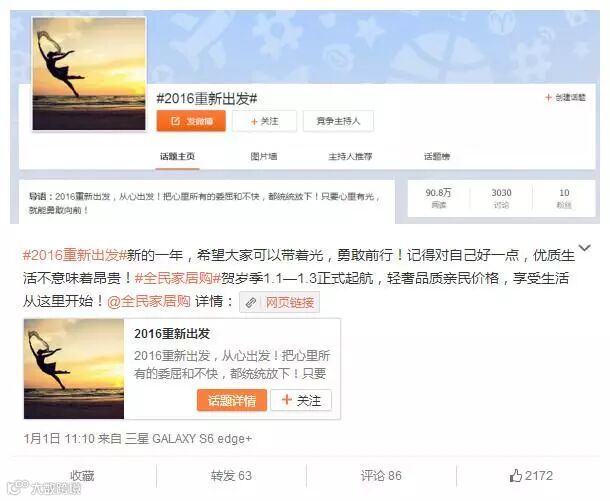
Task: Open the 话题主页 tab
Action: pos(177,156)
